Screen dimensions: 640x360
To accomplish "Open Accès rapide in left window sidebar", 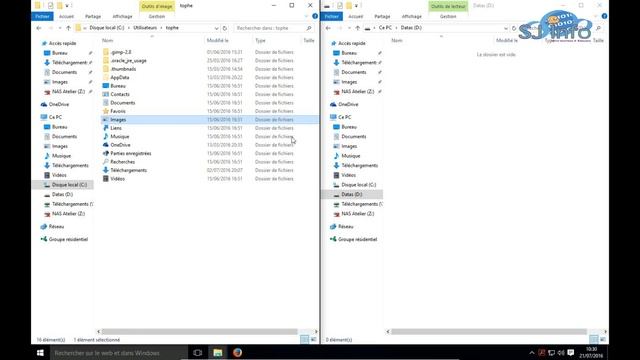I will [62, 43].
